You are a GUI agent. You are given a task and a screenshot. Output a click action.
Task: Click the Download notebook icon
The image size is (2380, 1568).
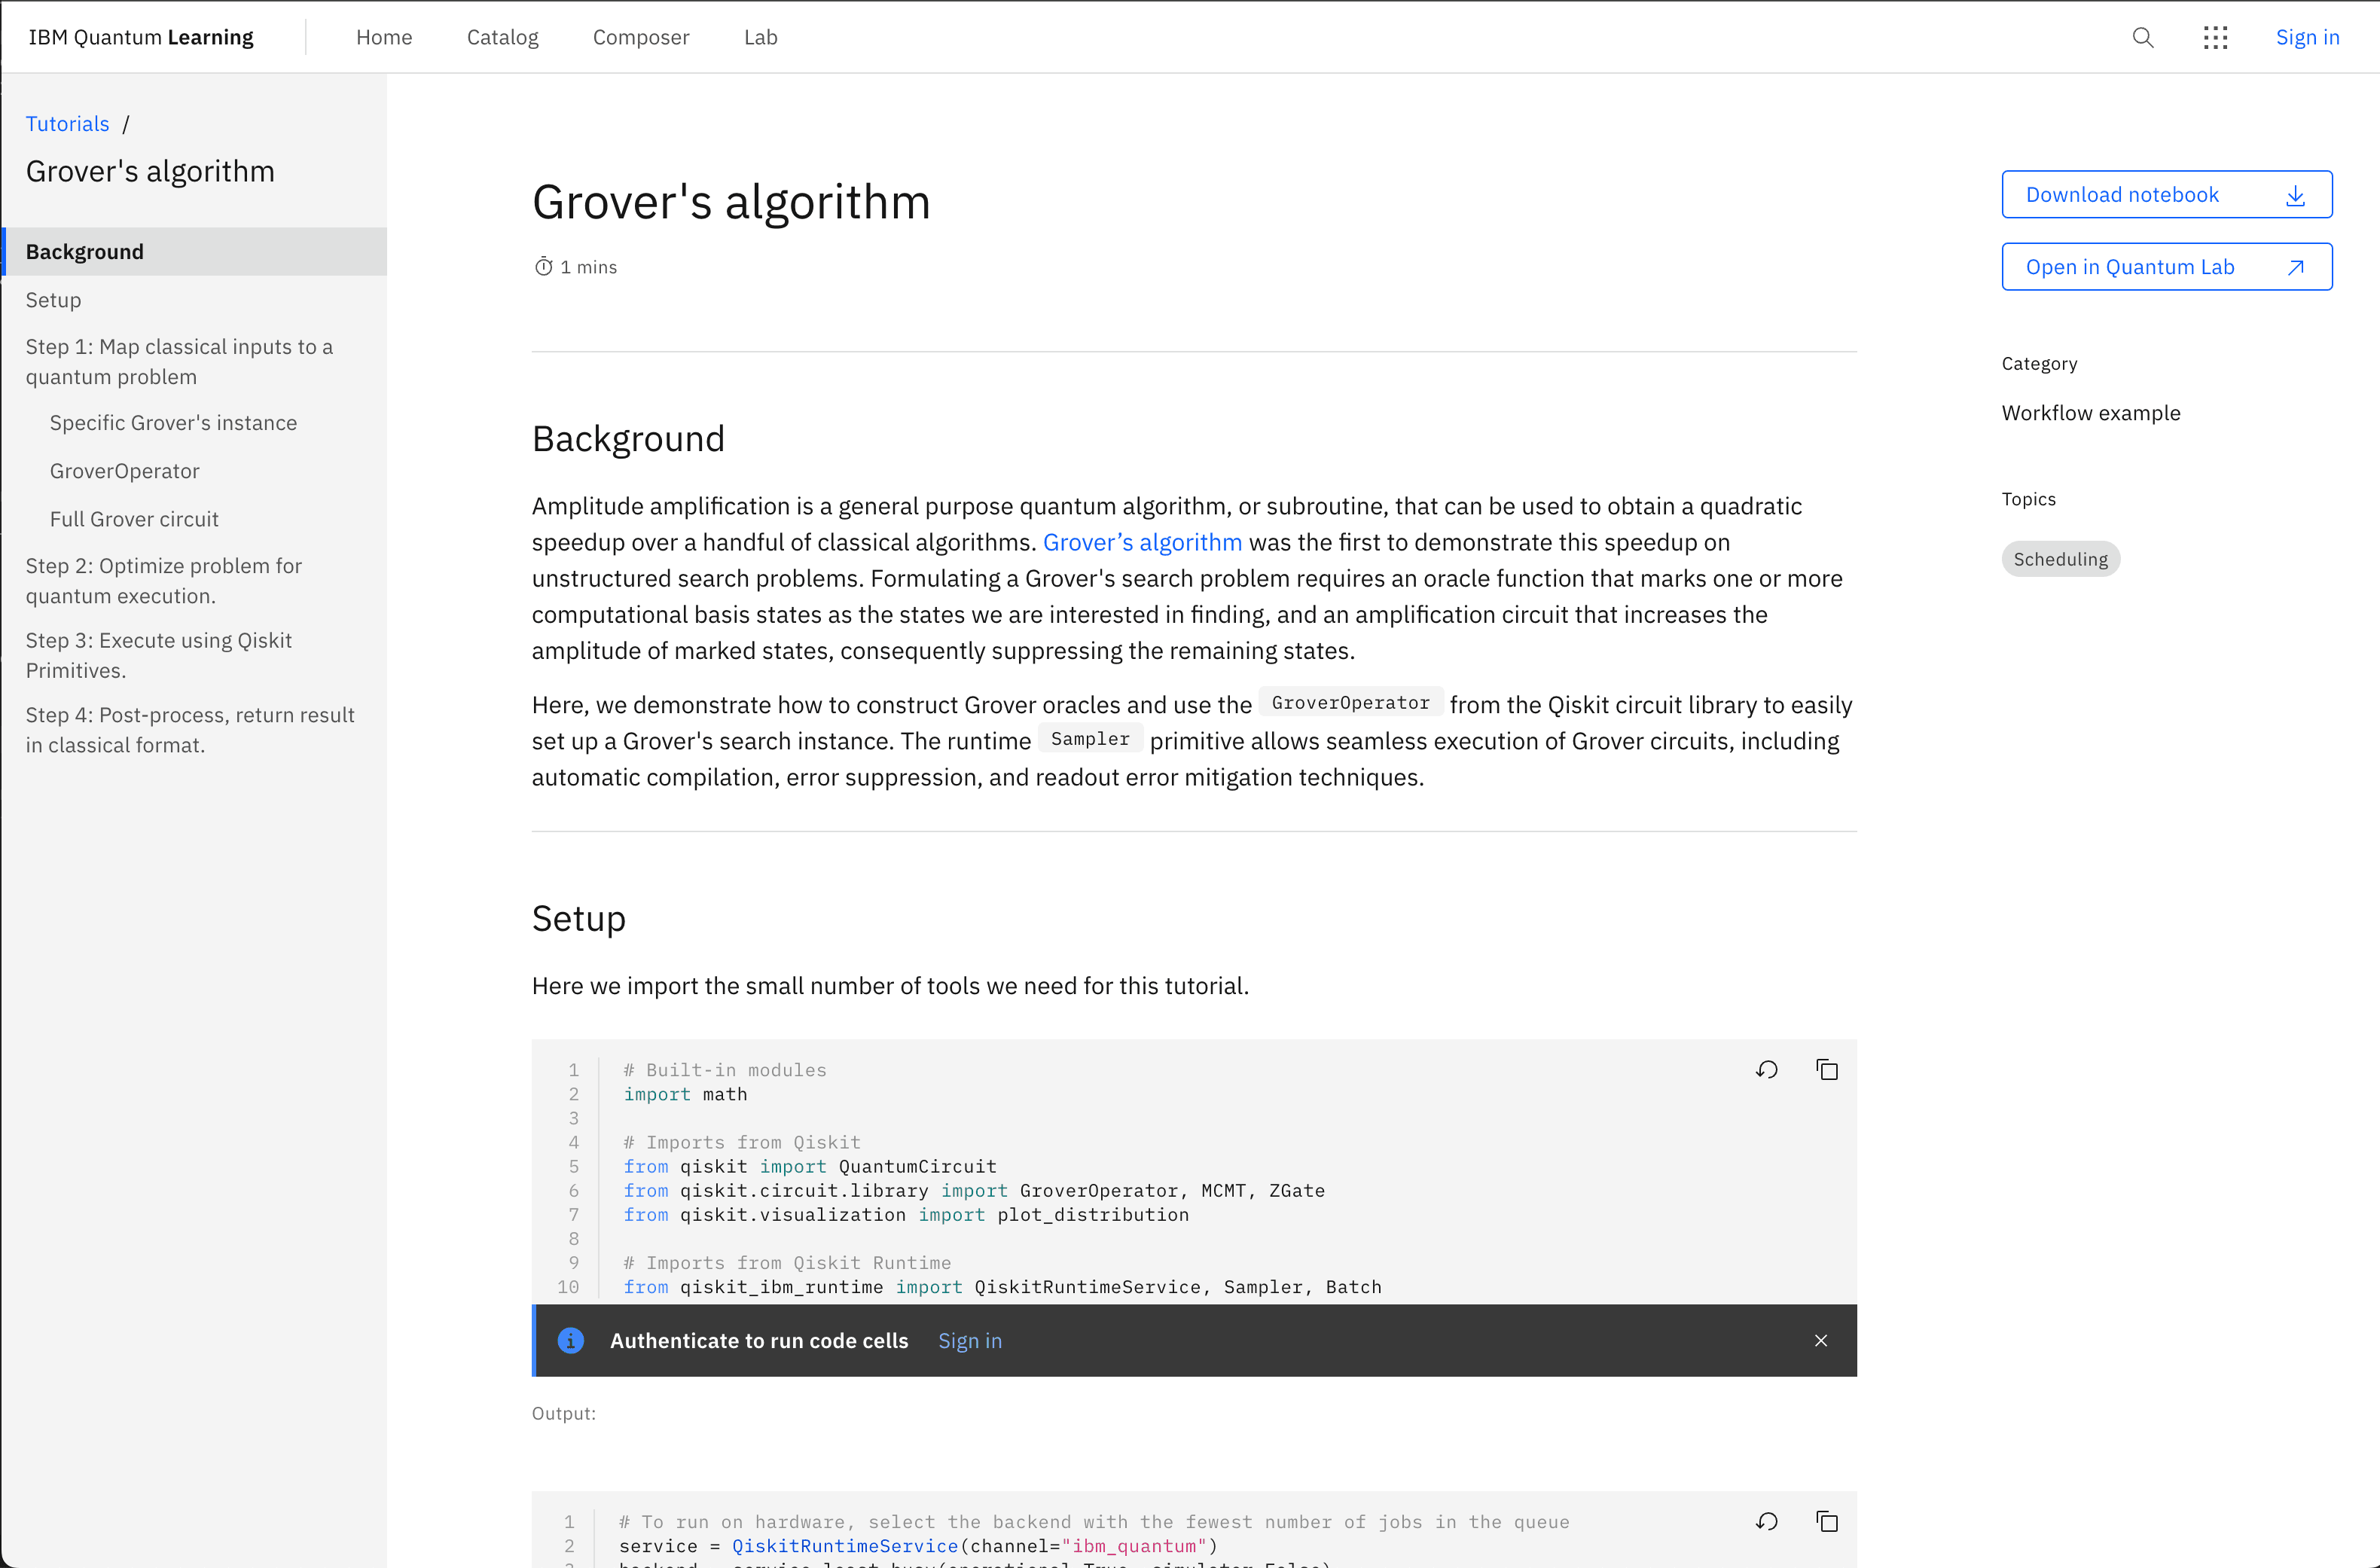[x=2299, y=194]
